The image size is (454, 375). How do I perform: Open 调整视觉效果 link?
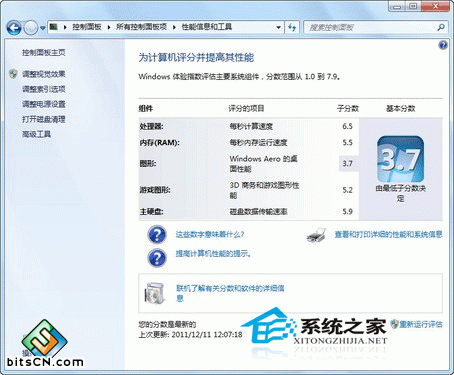[x=44, y=74]
